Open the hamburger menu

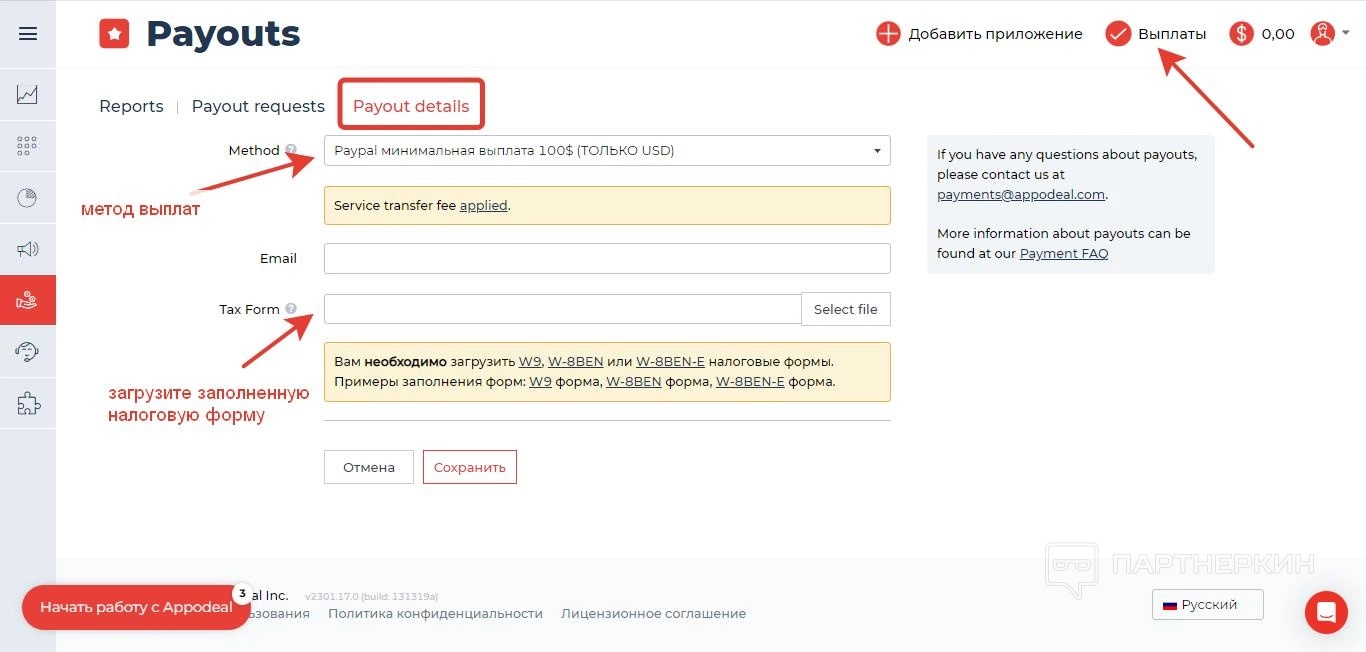pyautogui.click(x=28, y=34)
